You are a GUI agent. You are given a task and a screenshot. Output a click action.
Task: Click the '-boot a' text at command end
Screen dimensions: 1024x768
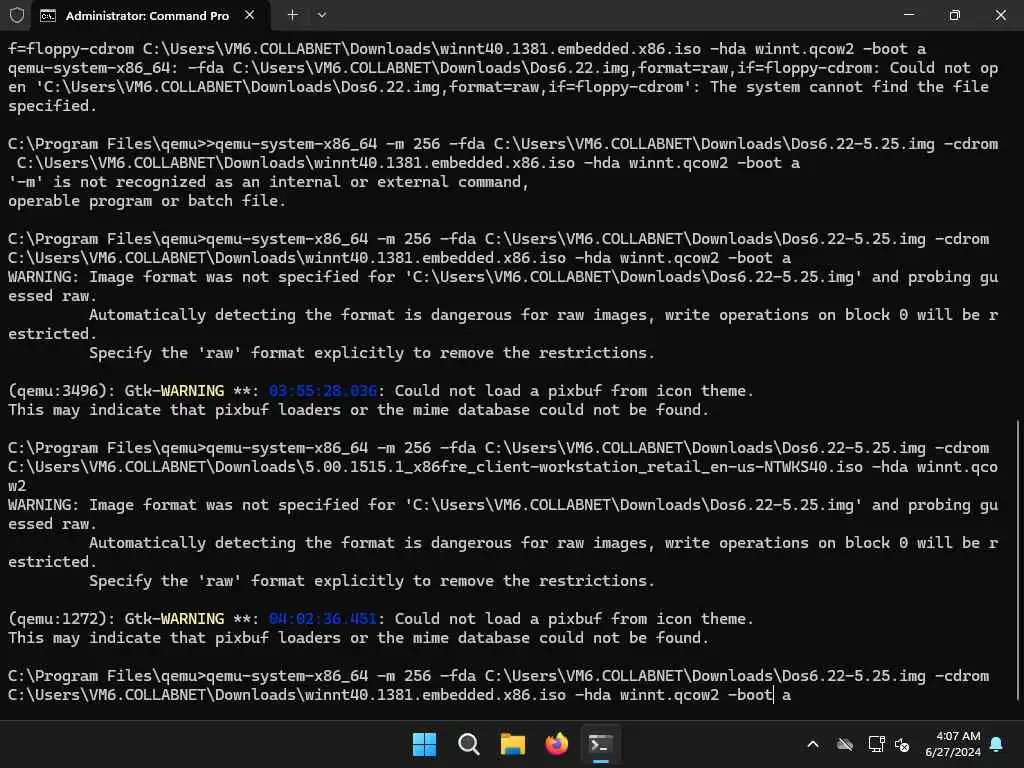click(759, 695)
